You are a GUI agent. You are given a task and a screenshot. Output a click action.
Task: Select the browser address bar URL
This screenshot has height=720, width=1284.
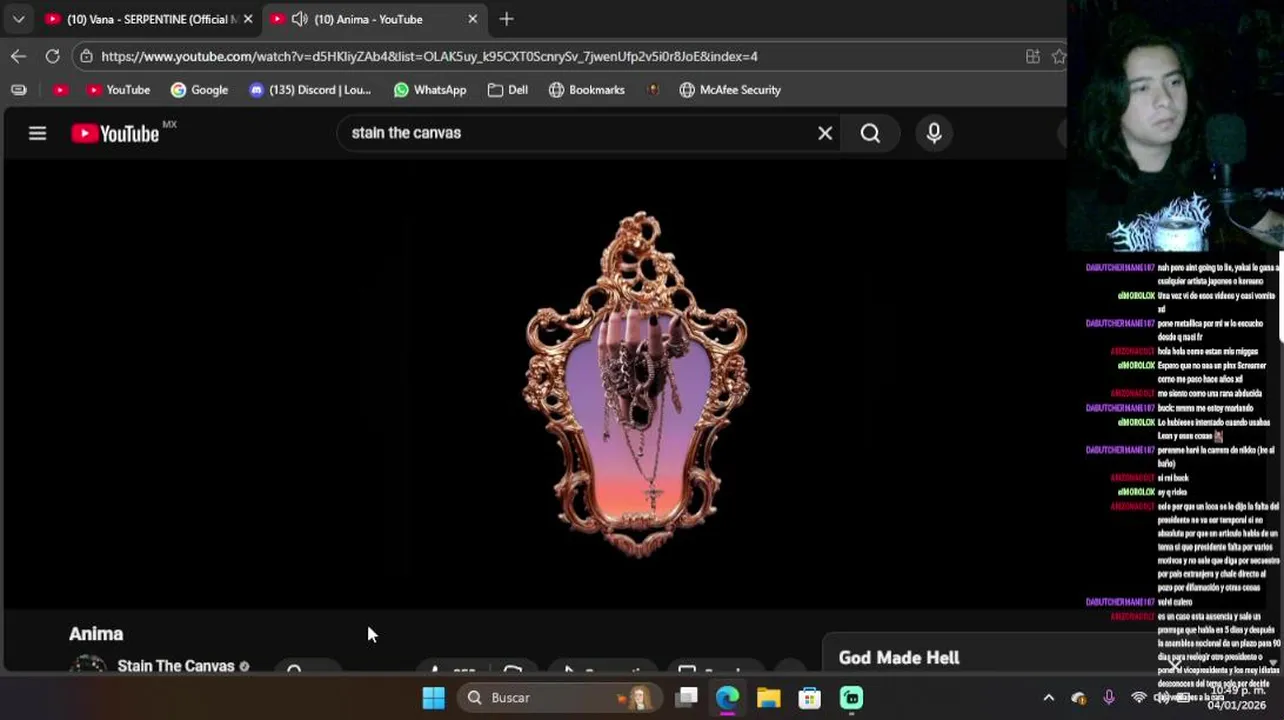(429, 56)
